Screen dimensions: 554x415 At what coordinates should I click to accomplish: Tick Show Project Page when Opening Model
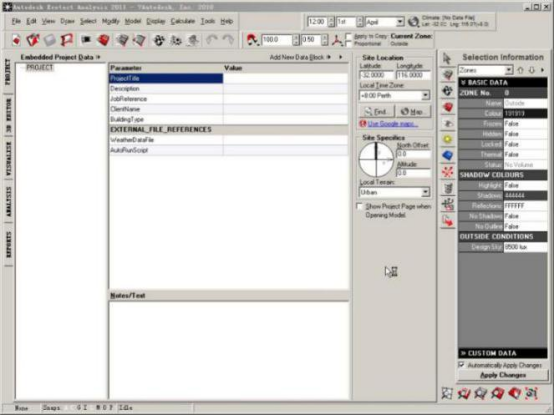click(360, 206)
